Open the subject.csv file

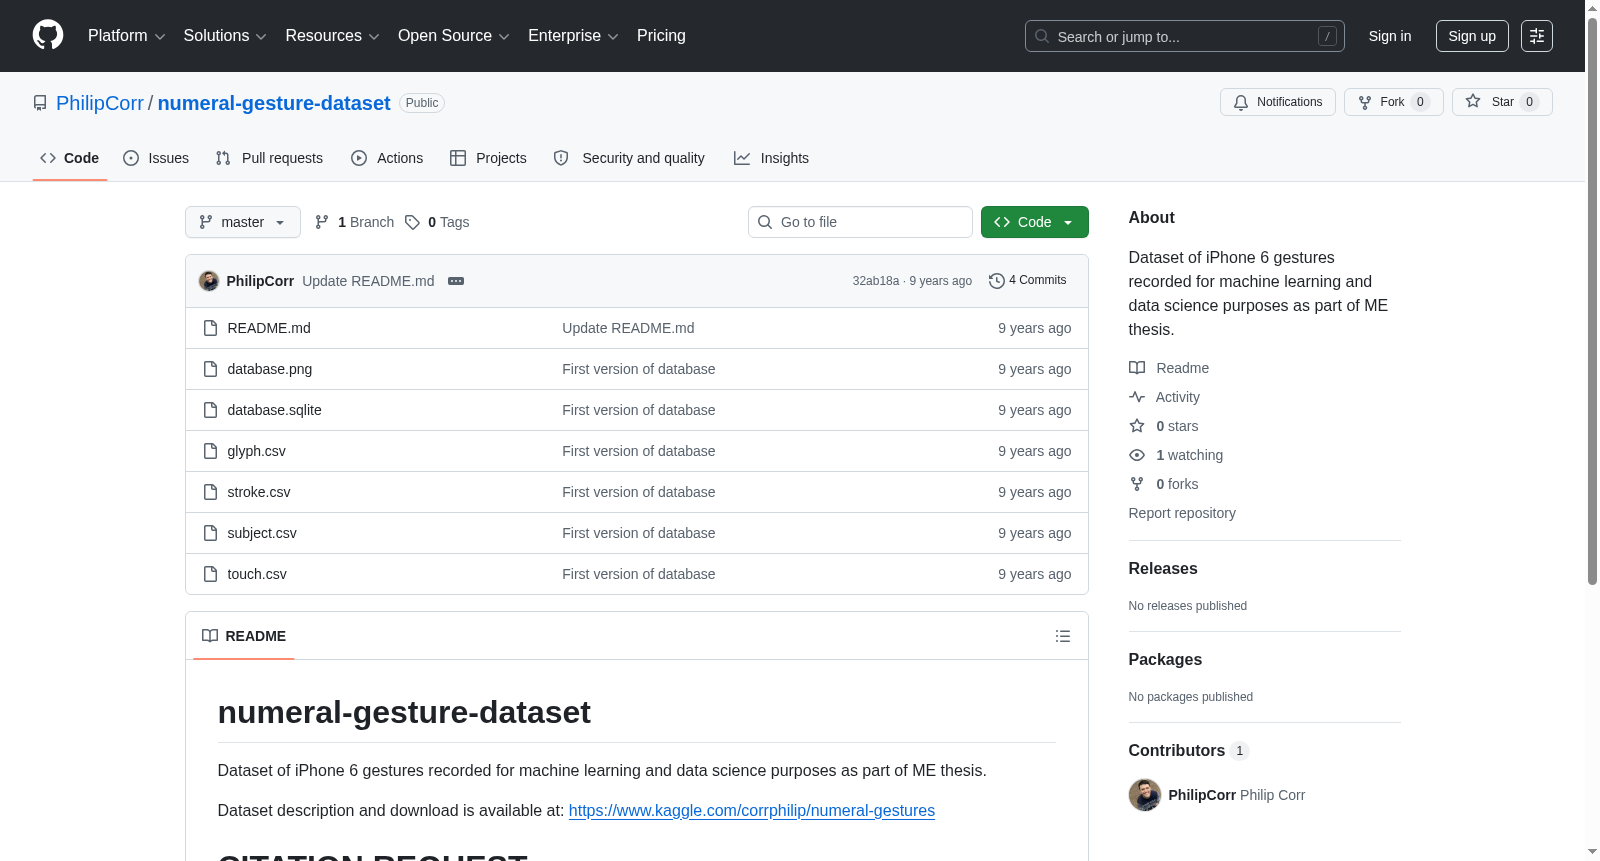[x=262, y=533]
